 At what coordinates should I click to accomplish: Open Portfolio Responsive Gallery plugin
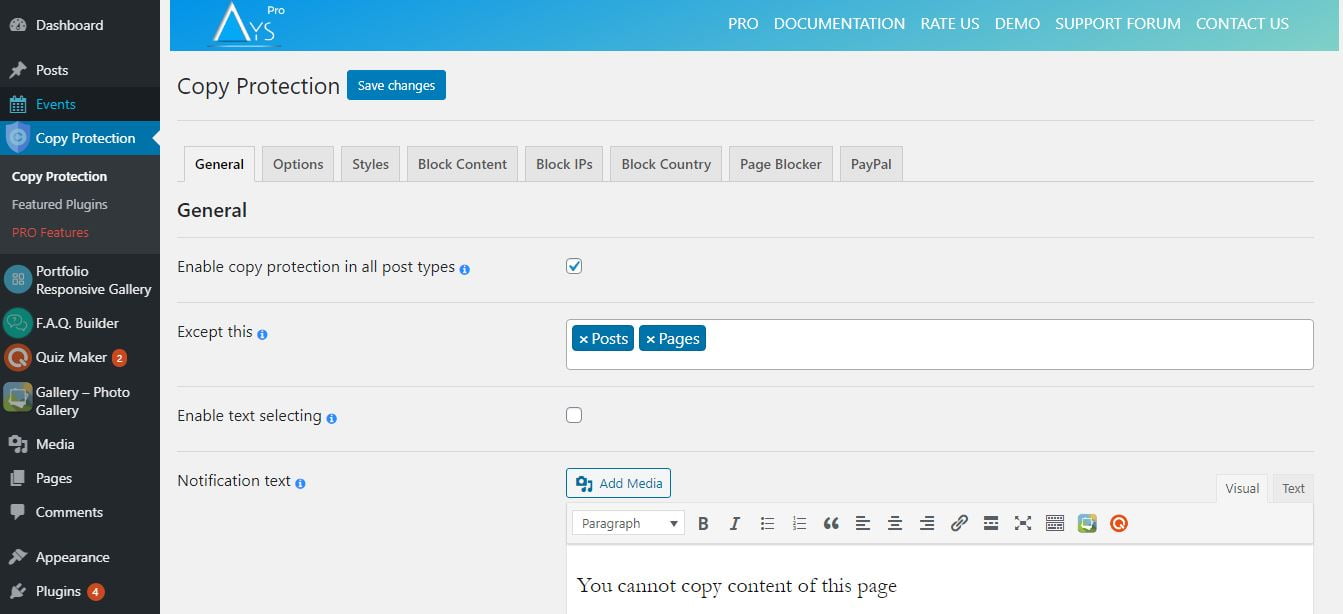pos(80,280)
